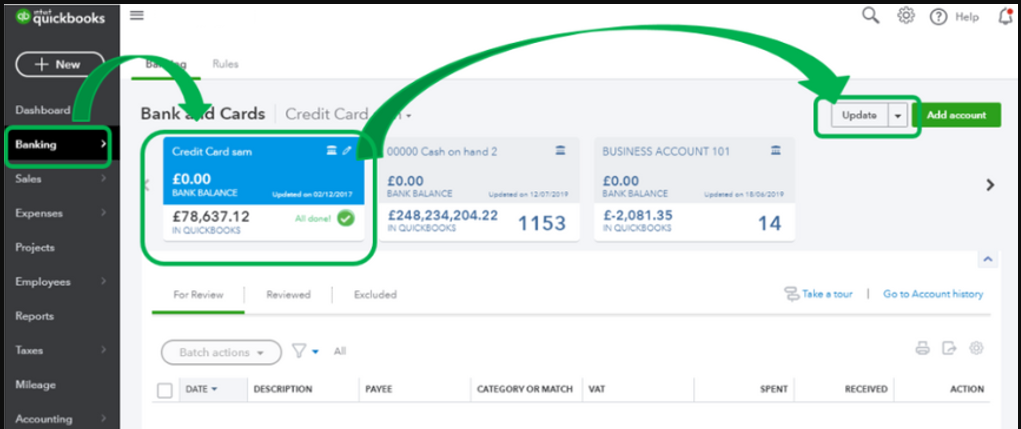Click the export icon above the table
The width and height of the screenshot is (1021, 429).
click(x=950, y=349)
